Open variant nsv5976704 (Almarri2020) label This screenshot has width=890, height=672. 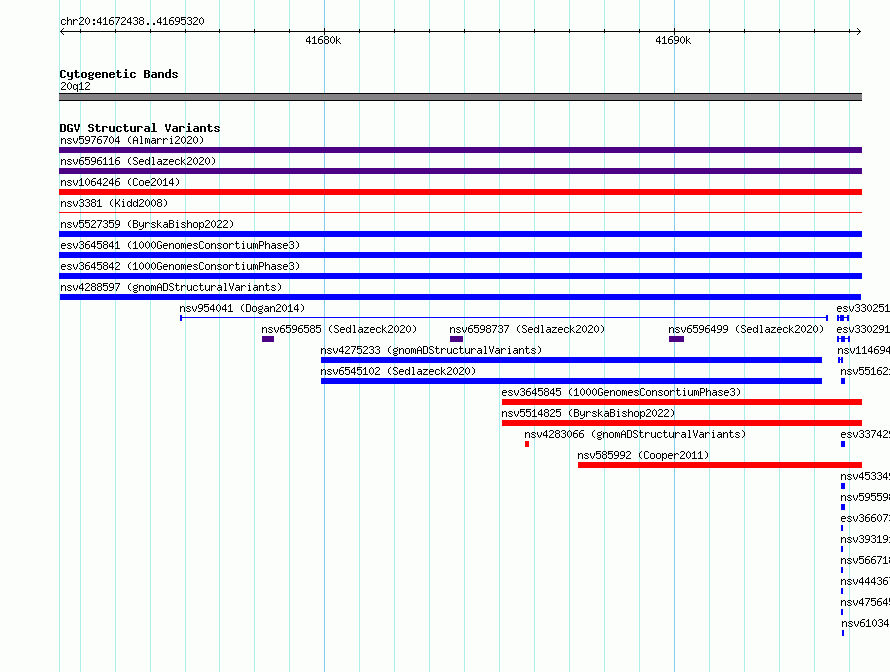pos(132,140)
